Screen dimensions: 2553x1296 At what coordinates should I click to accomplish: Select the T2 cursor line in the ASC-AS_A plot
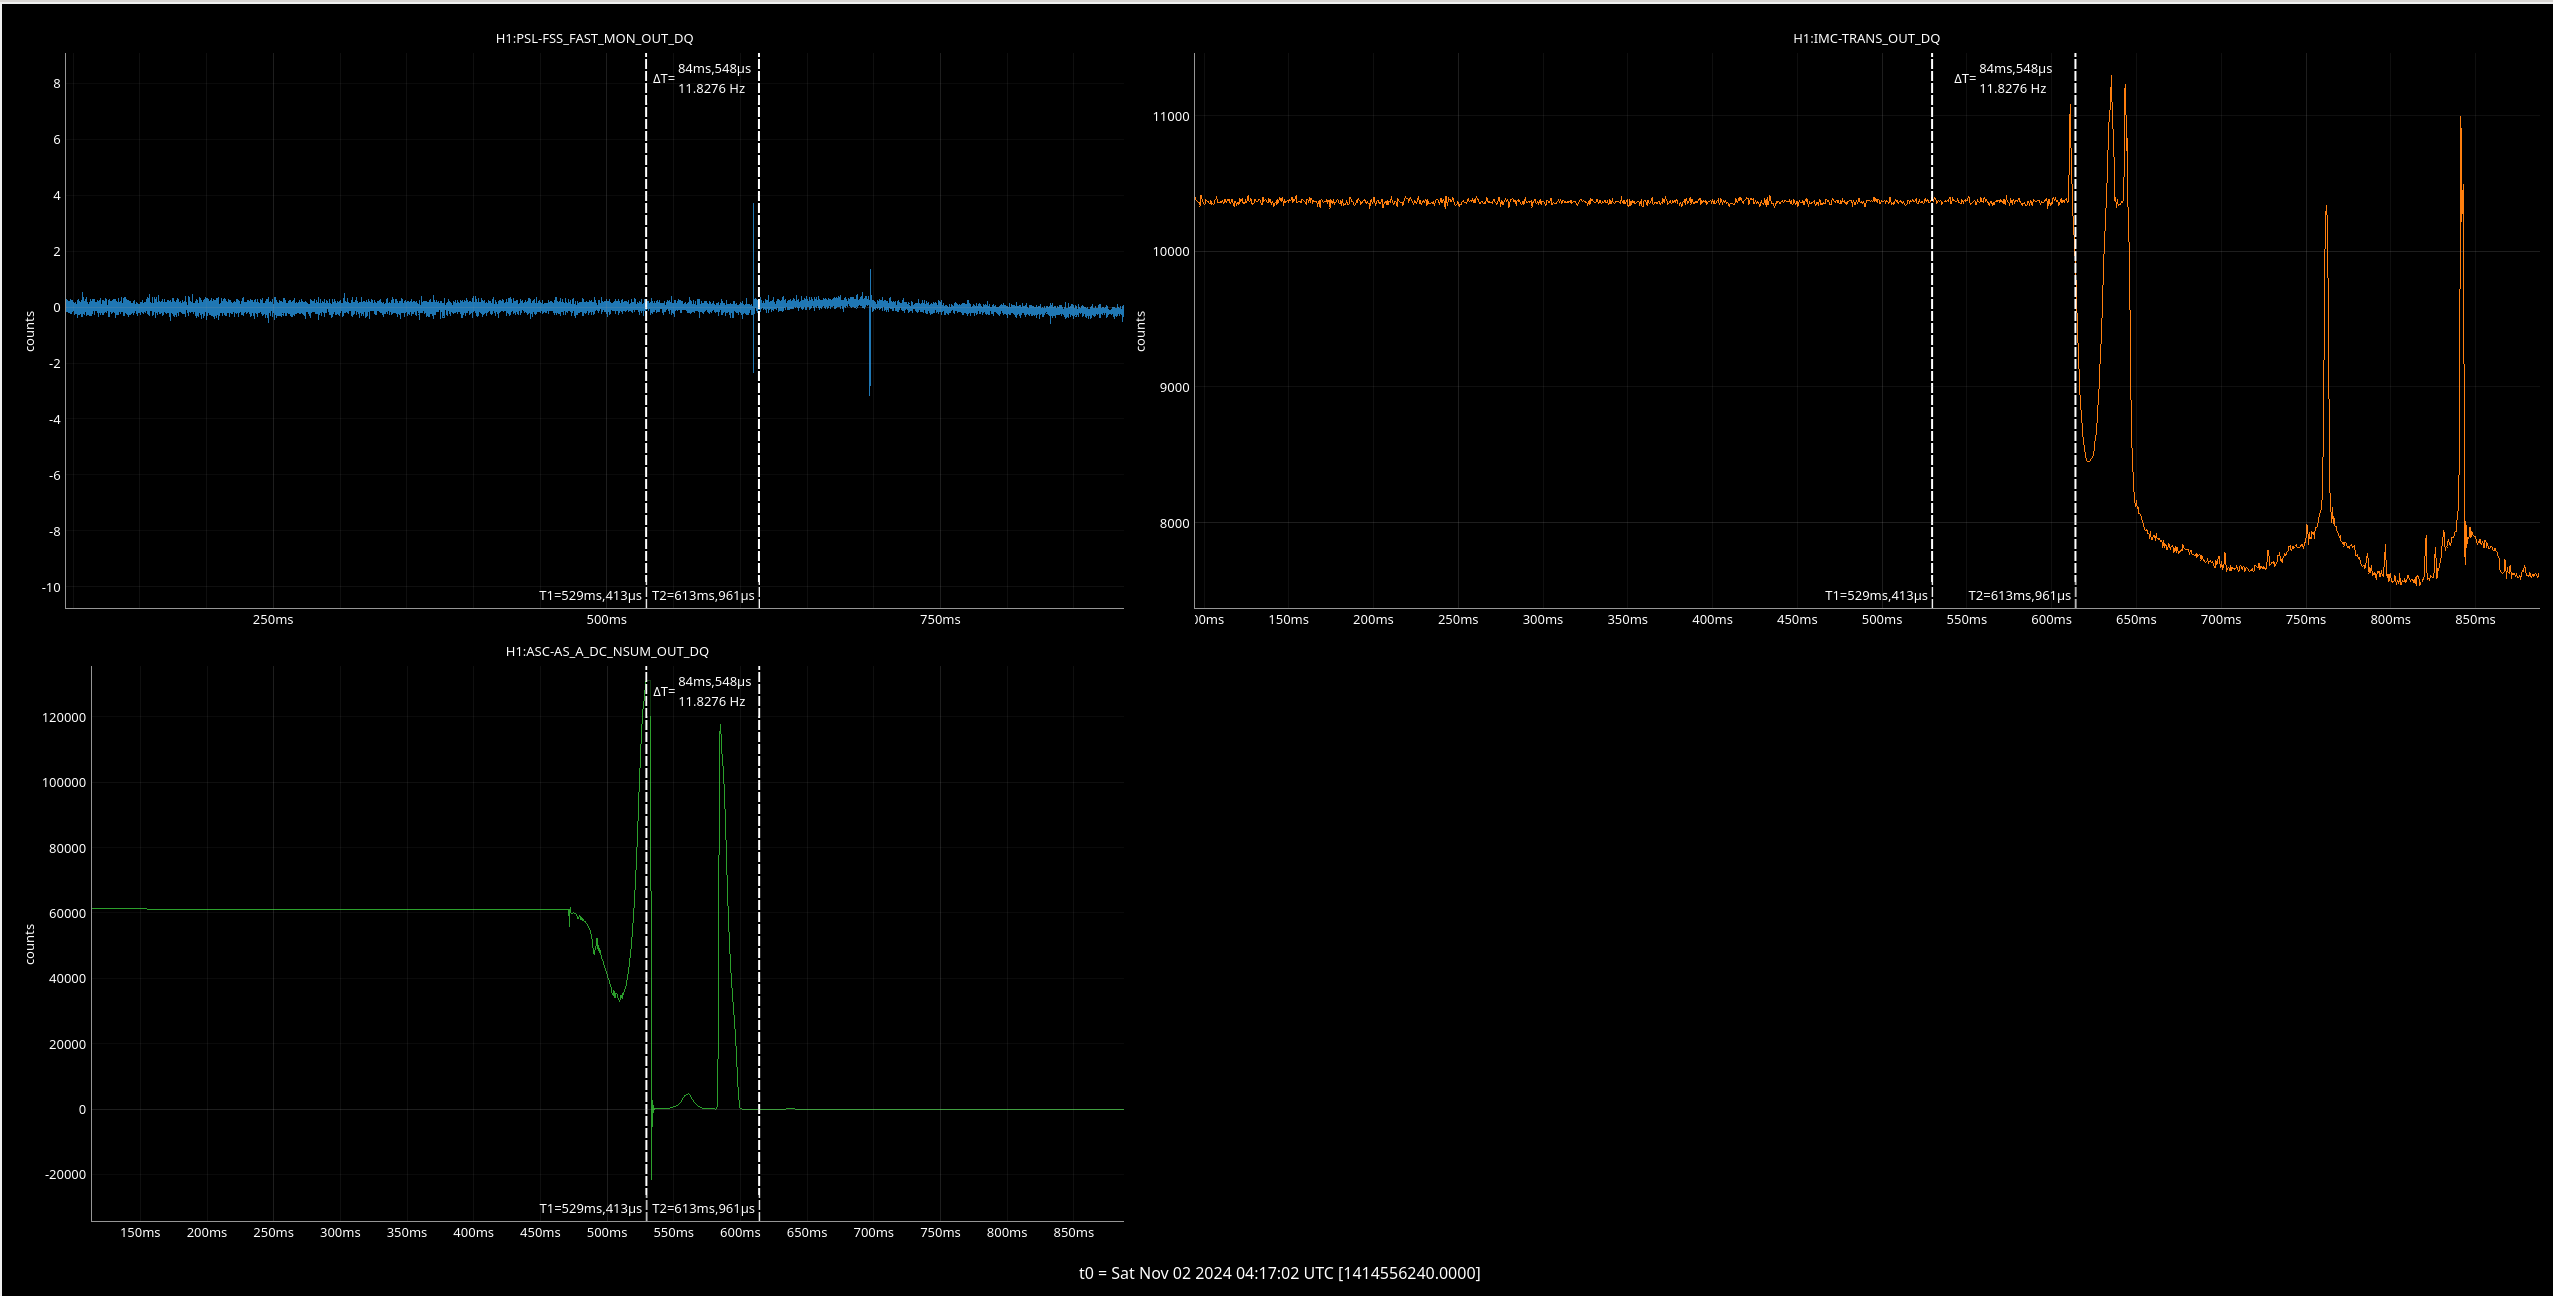tap(759, 943)
